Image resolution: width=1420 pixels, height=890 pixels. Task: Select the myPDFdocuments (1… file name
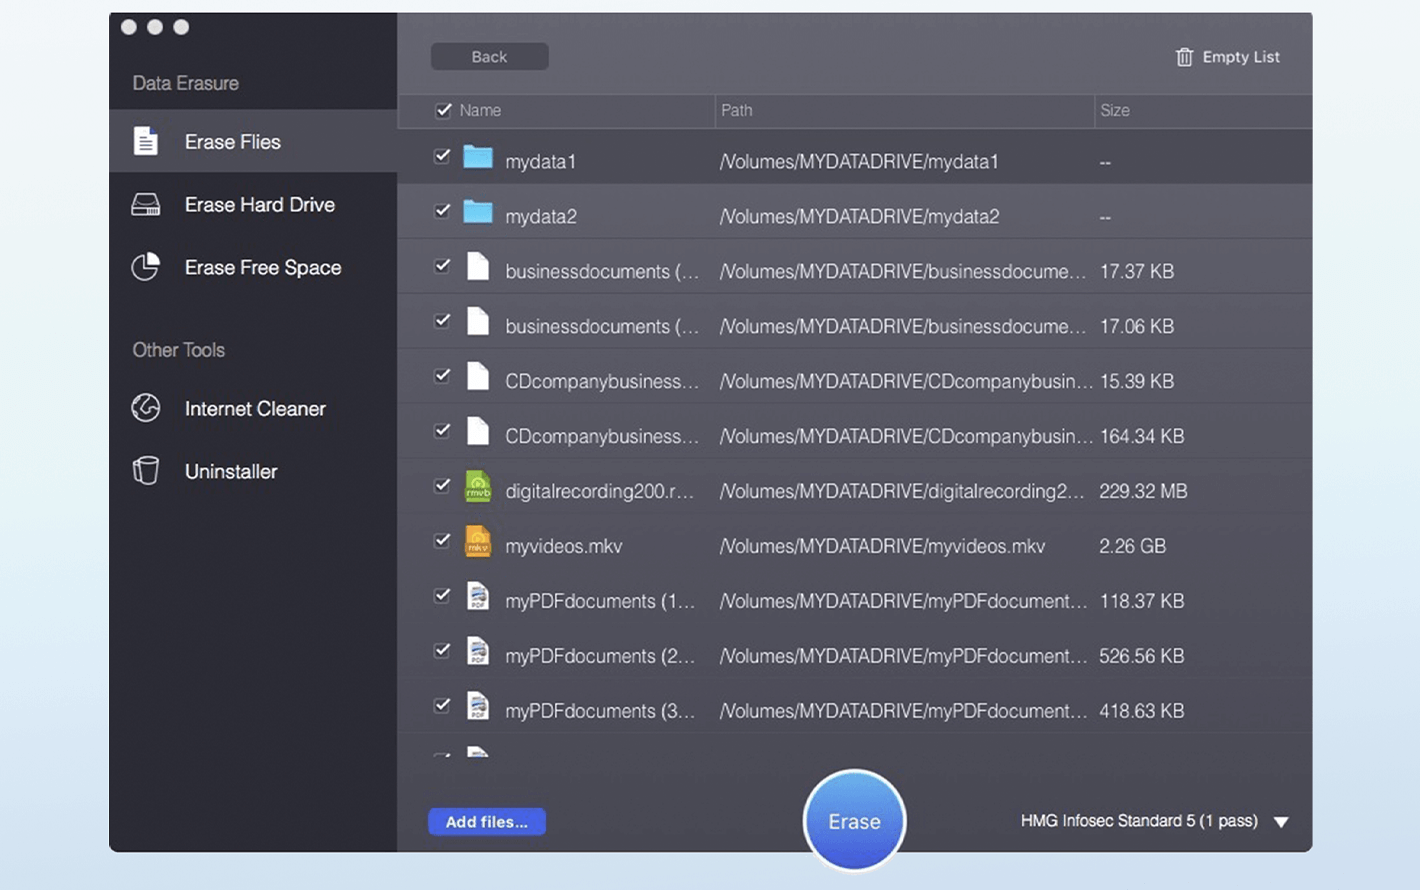[x=600, y=601]
